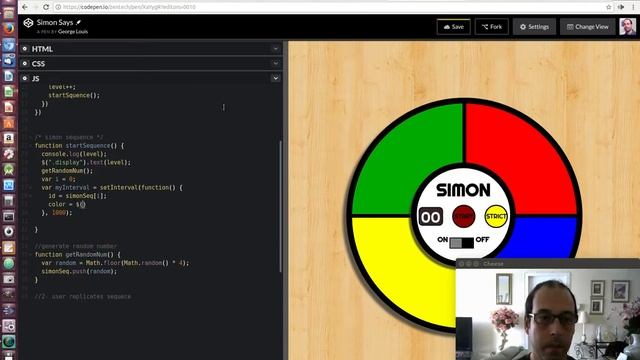Image resolution: width=640 pixels, height=360 pixels.
Task: Click the 'simonSeq.push(random);' code line
Action: (x=79, y=271)
